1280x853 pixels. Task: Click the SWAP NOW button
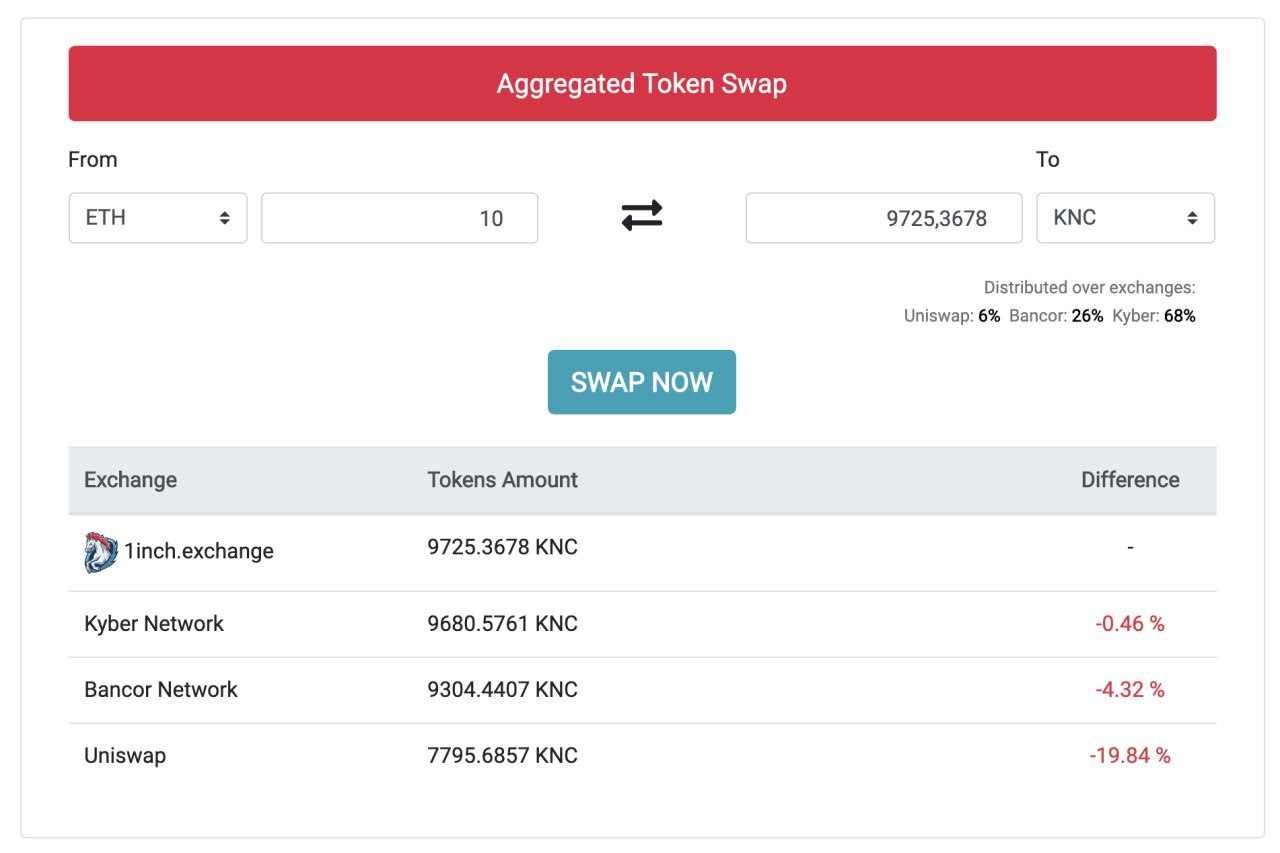[x=642, y=382]
